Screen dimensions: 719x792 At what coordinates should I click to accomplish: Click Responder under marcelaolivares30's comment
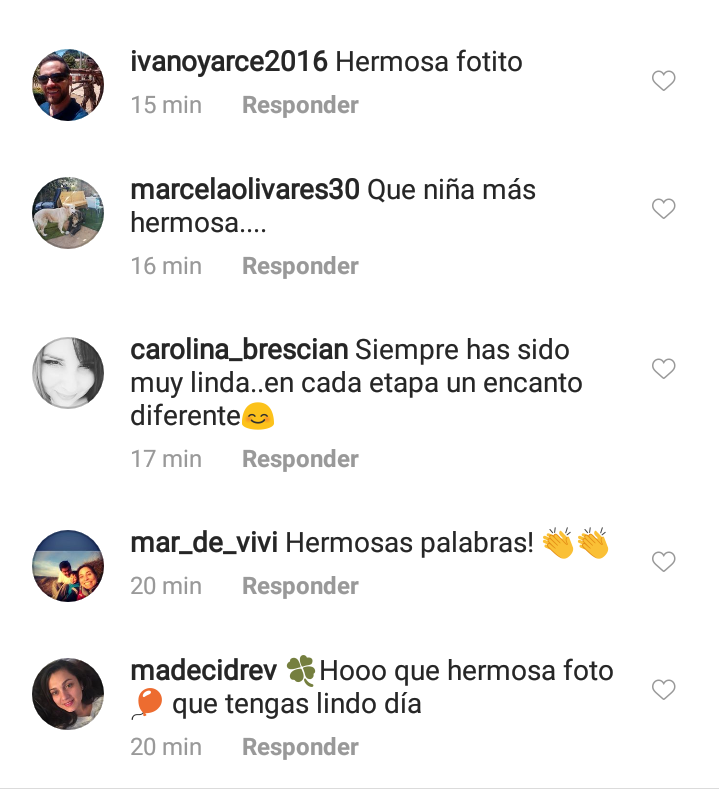pyautogui.click(x=300, y=266)
